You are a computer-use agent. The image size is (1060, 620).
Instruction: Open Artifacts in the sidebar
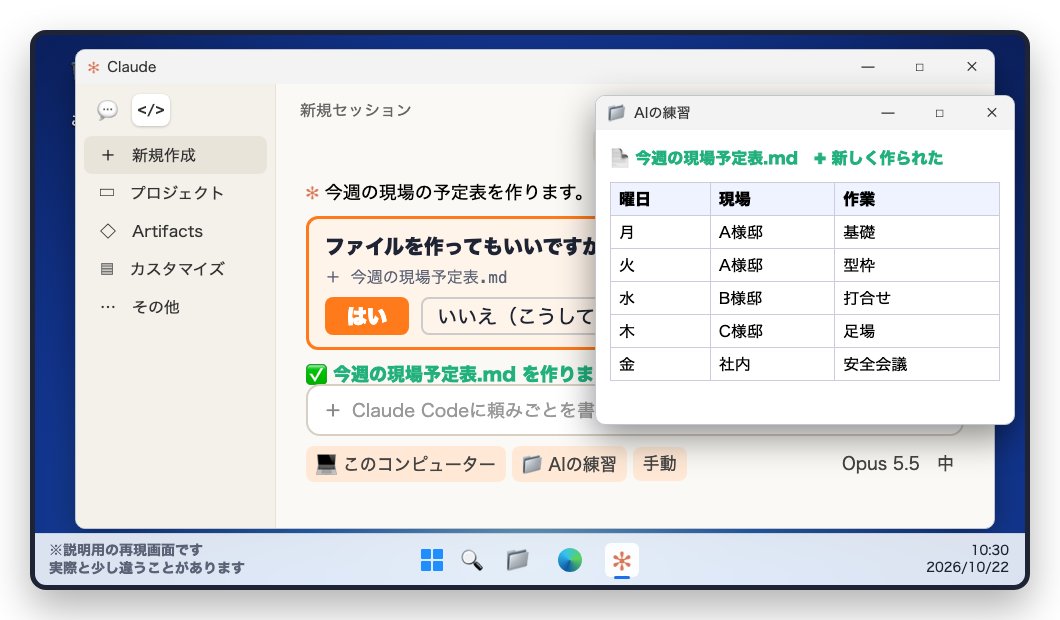pos(175,231)
